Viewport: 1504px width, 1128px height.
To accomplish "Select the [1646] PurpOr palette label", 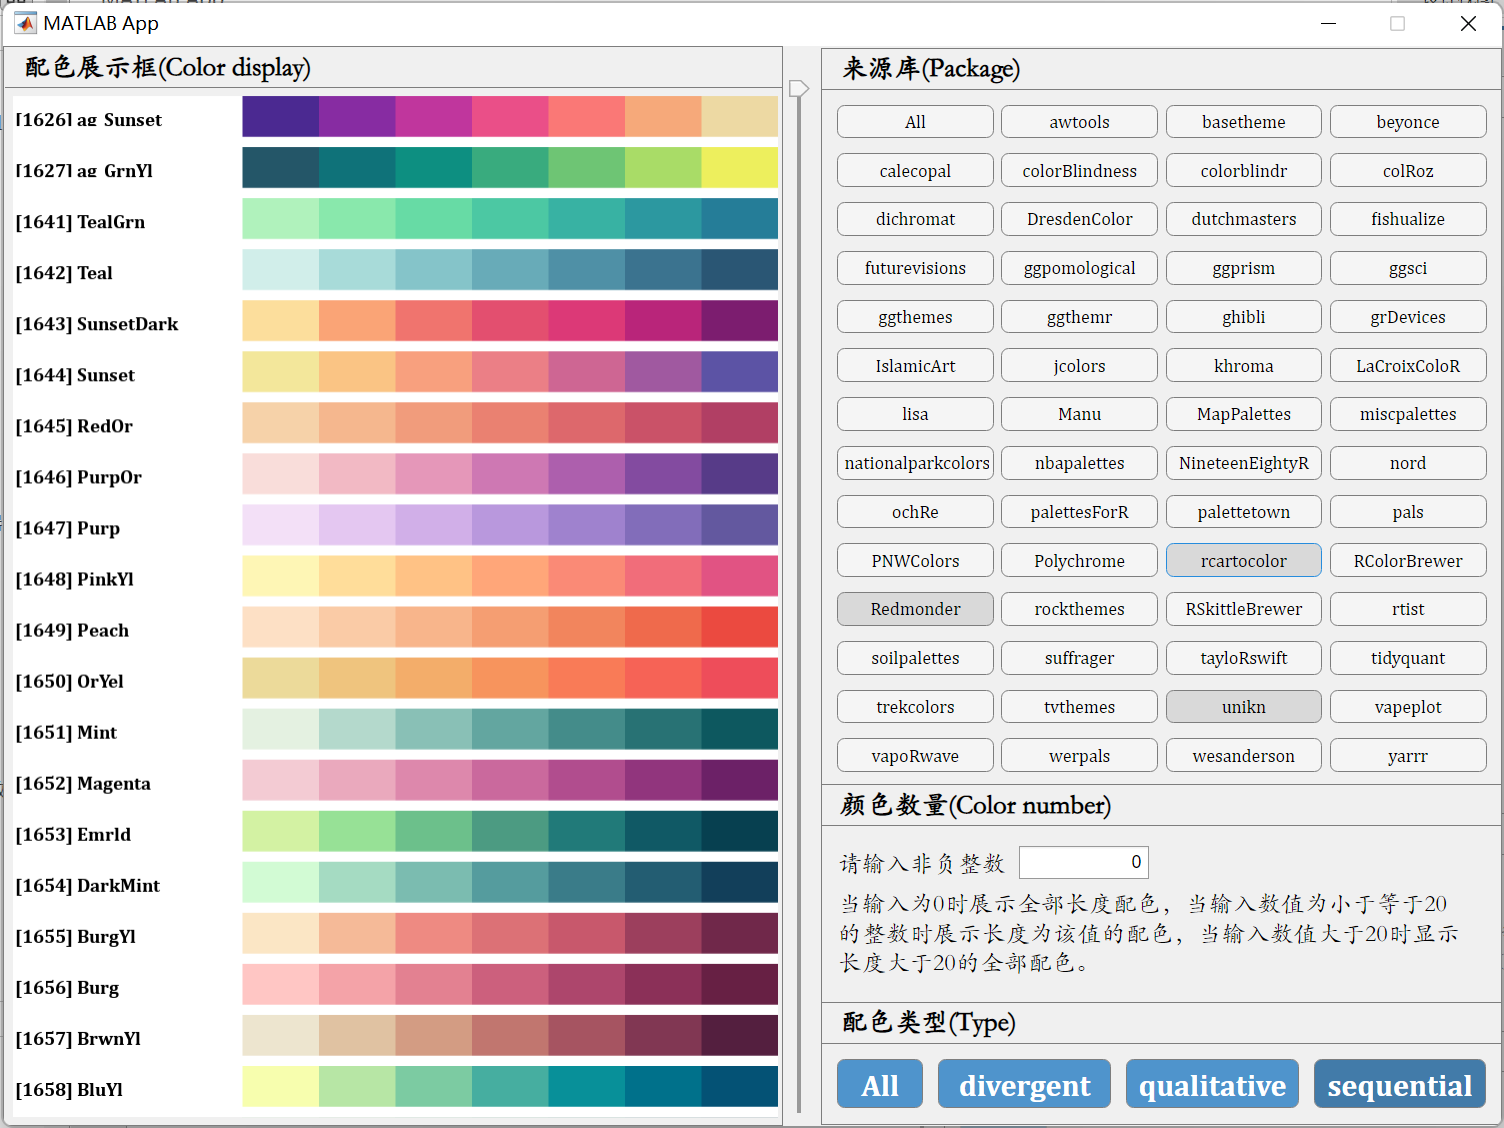I will pos(79,477).
